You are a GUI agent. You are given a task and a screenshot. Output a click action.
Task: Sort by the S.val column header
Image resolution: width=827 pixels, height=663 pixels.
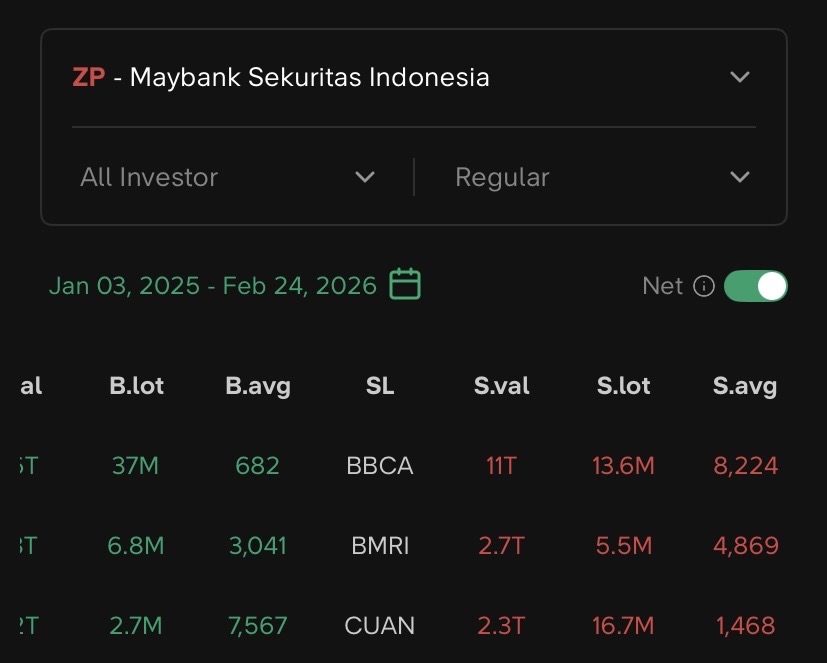501,386
